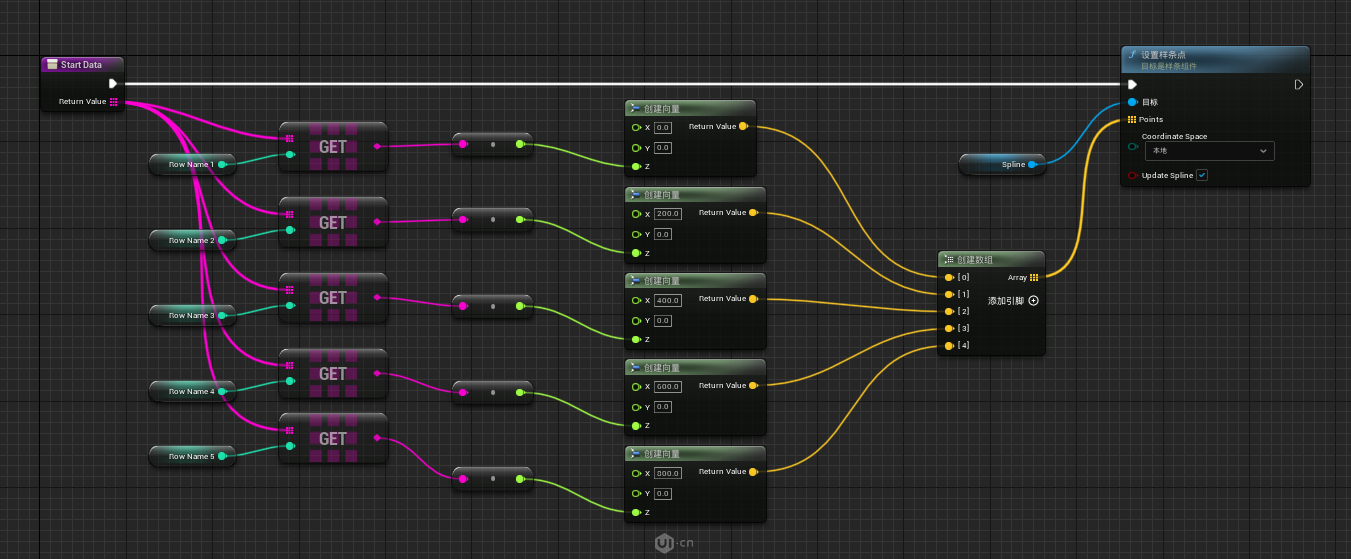Screen dimensions: 1351x559
Task: Select the Row Name 1 variable node
Action: tap(190, 164)
